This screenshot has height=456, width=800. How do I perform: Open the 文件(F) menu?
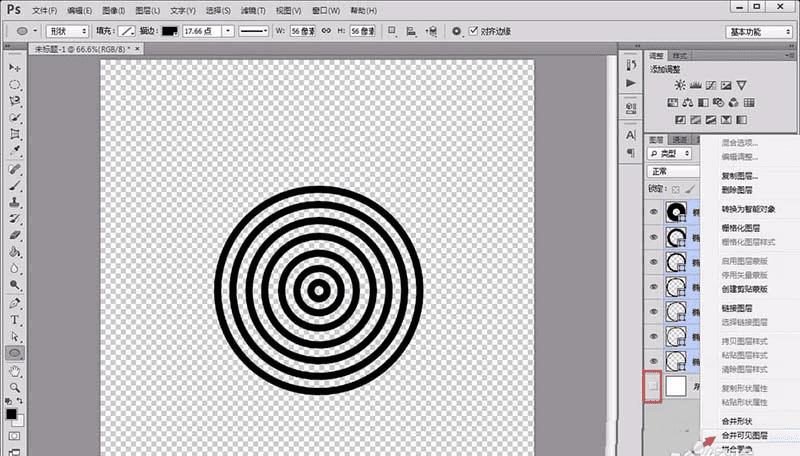44,10
